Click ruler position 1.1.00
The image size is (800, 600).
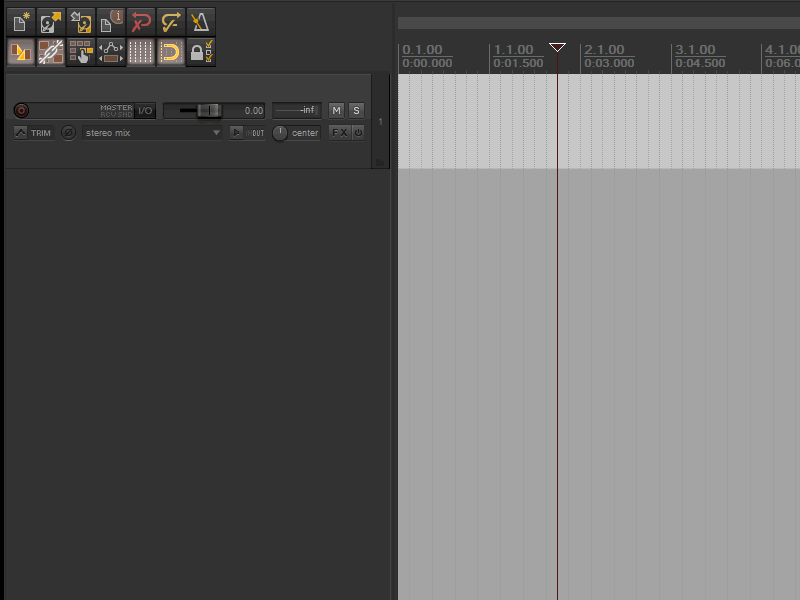[513, 49]
